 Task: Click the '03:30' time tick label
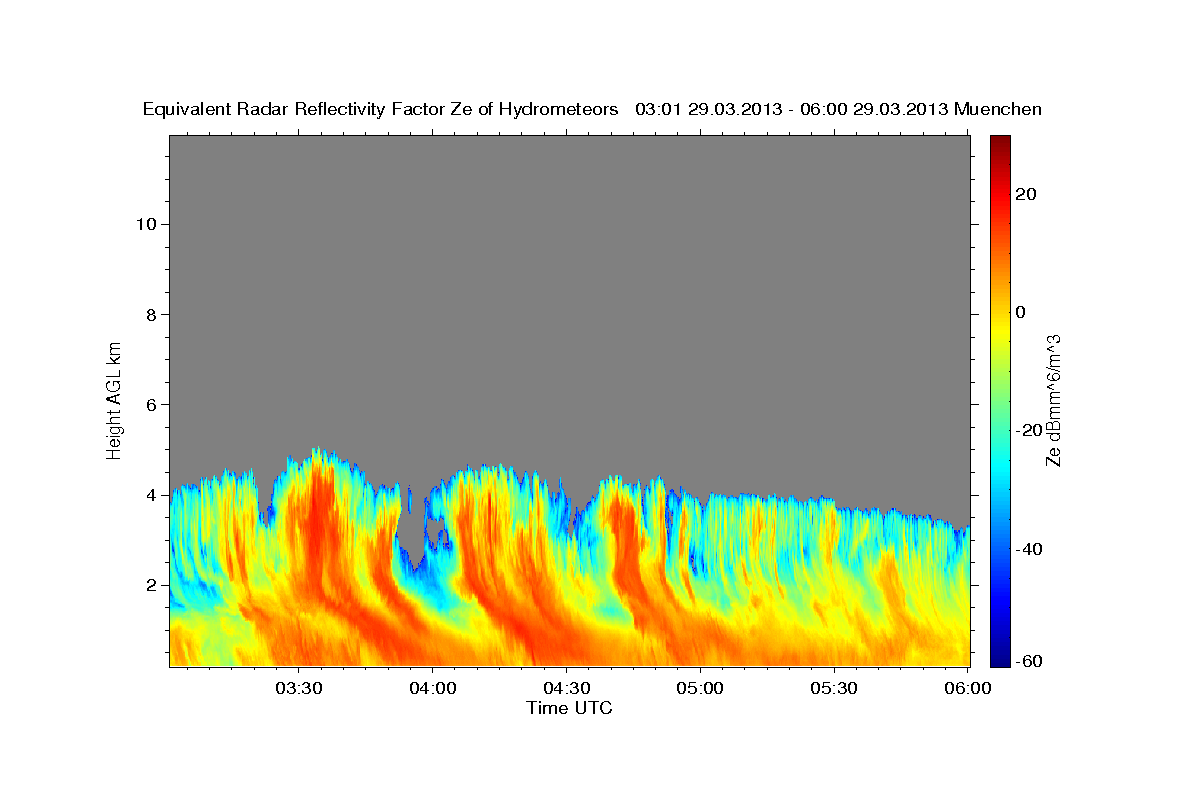point(299,689)
